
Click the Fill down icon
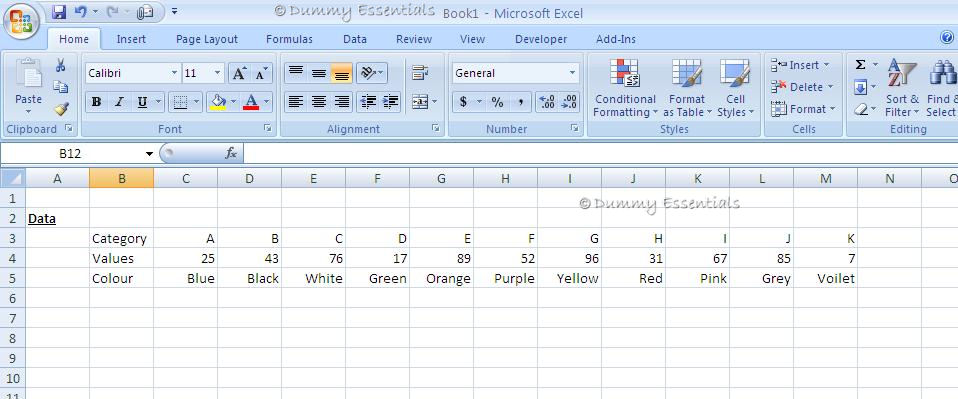click(x=860, y=87)
